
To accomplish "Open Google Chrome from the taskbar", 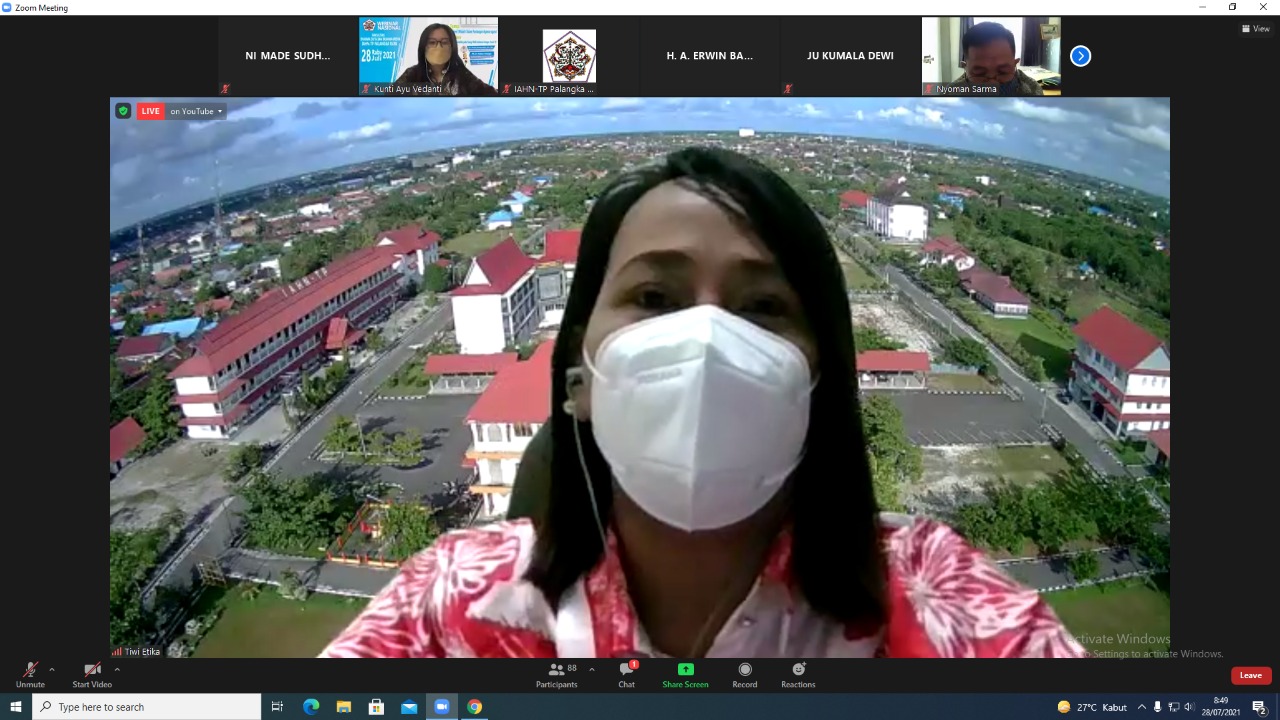I will coord(474,707).
